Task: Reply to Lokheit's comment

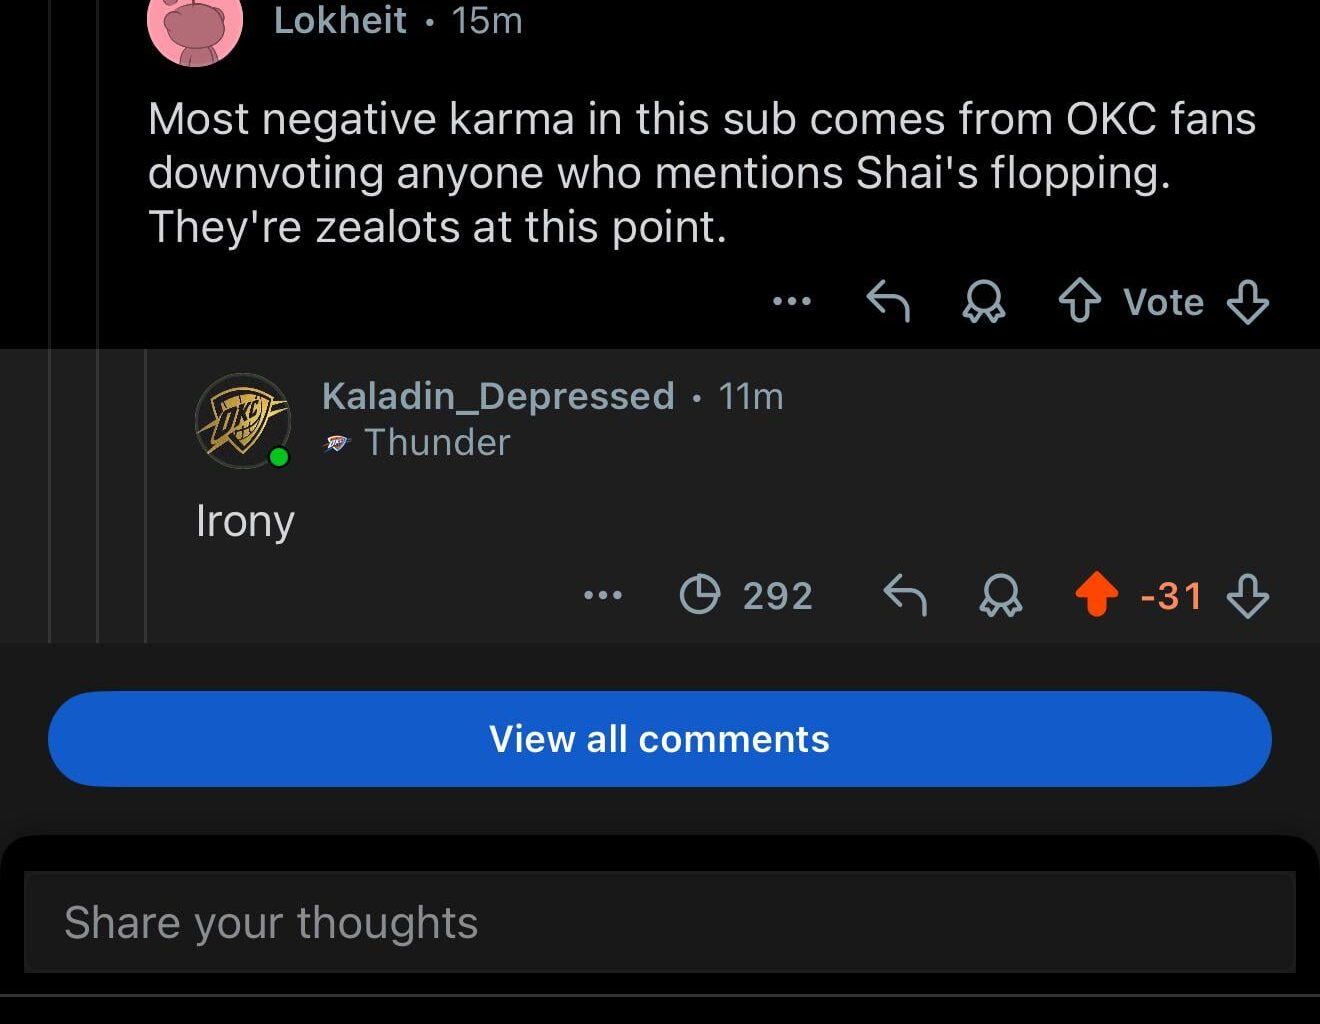Action: click(x=888, y=301)
